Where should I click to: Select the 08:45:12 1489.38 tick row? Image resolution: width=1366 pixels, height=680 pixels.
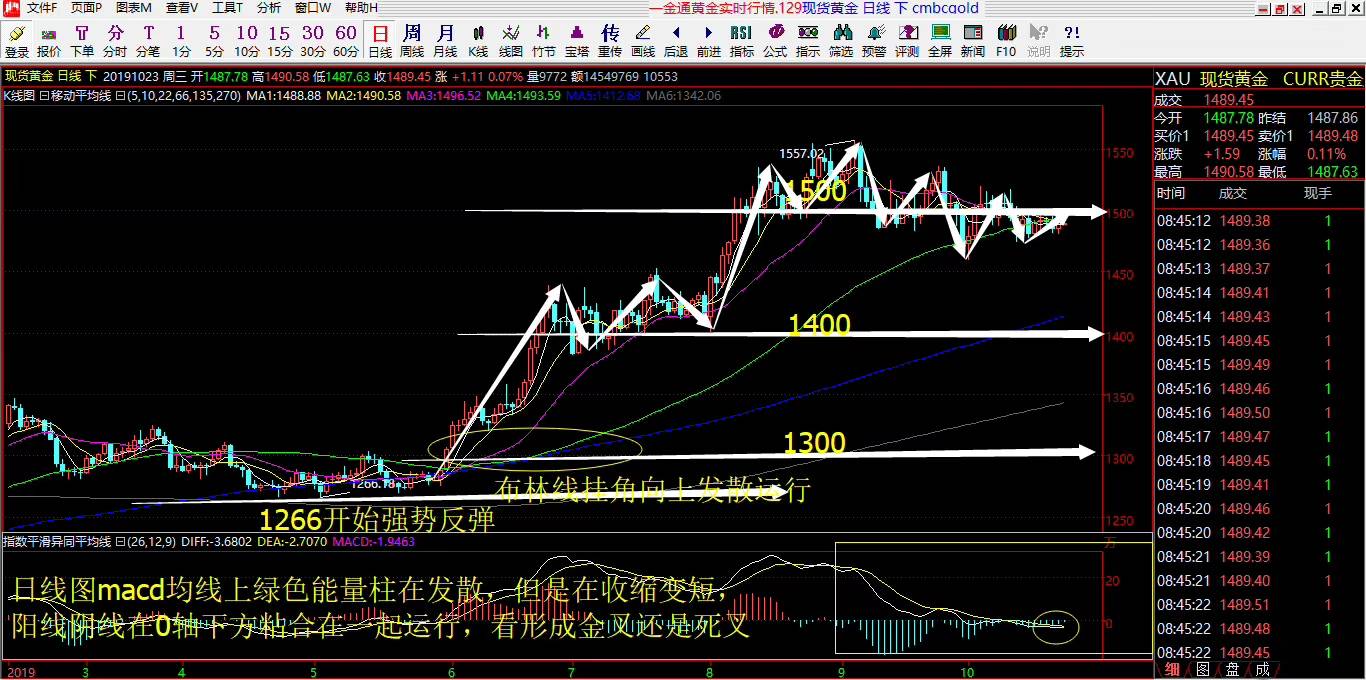point(1259,221)
